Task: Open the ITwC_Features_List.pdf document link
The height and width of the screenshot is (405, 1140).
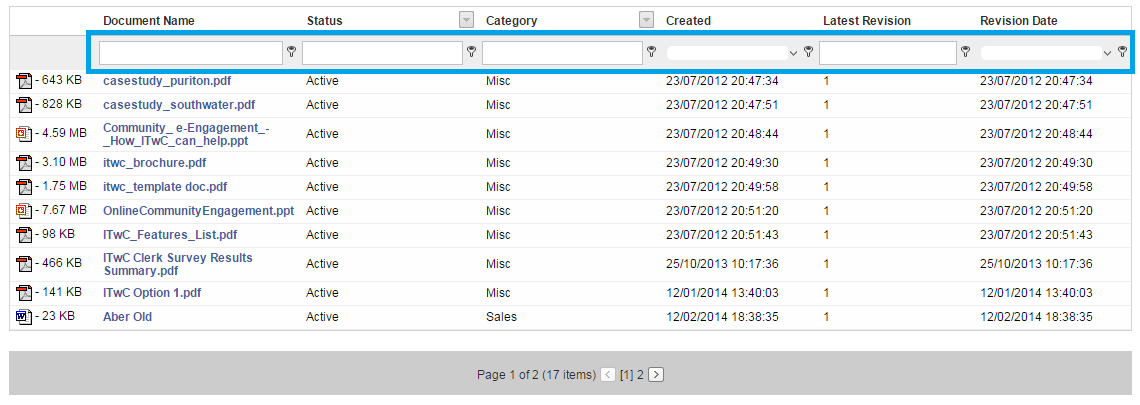Action: [x=170, y=235]
